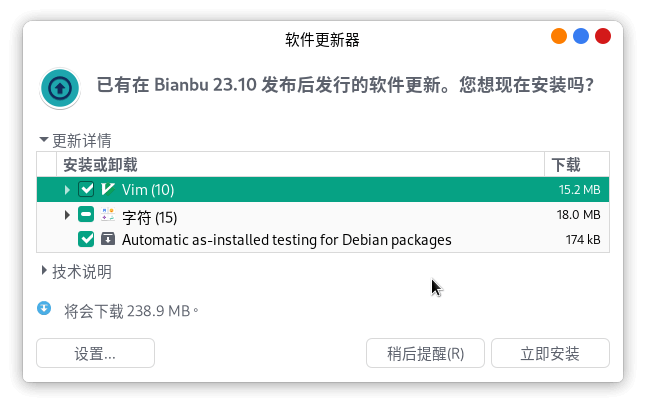Minimize the updater with the orange button
This screenshot has width=646, height=407.
558,37
